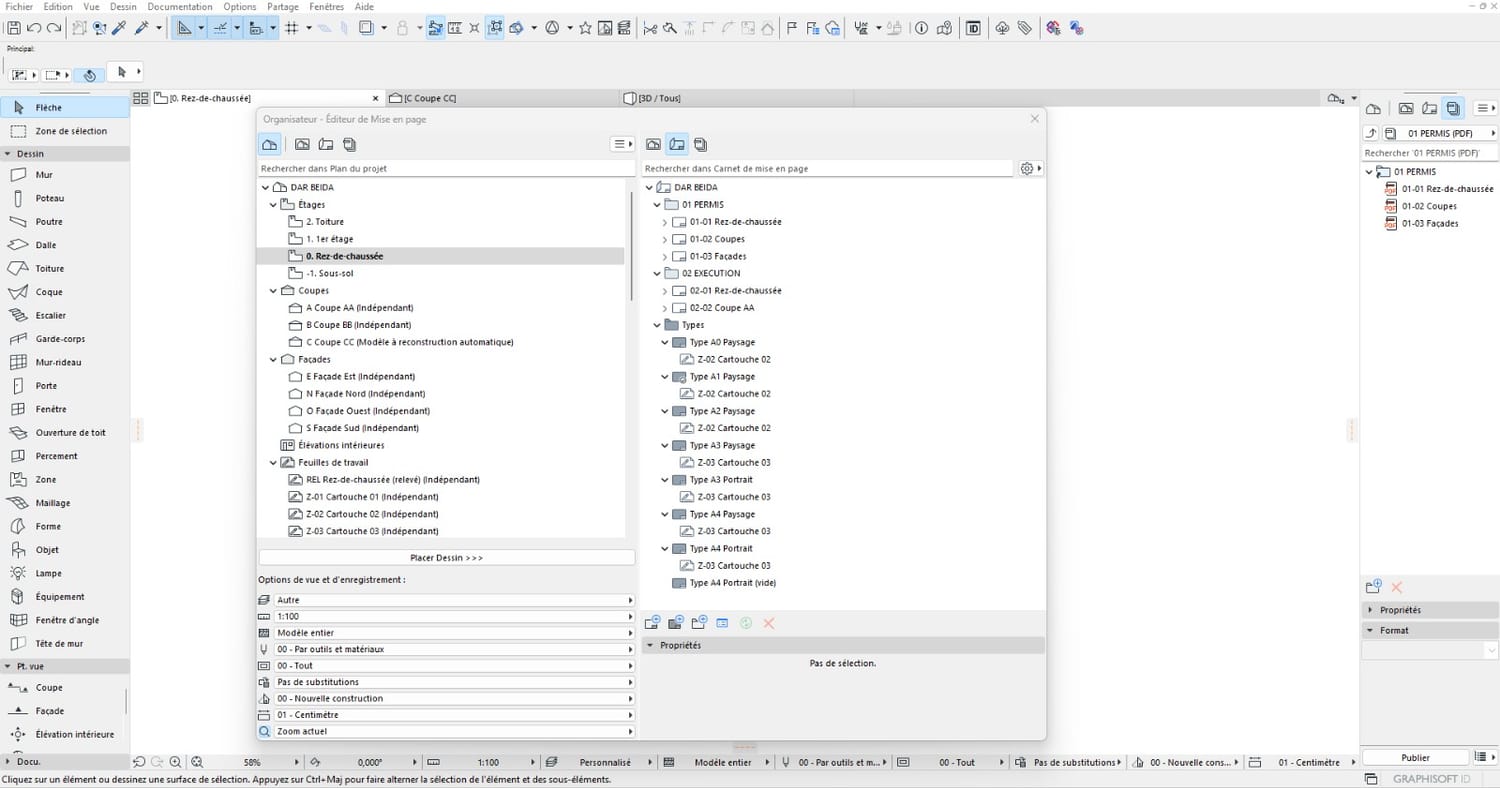
Task: Collapse the Étages folder in project map
Action: coord(273,205)
